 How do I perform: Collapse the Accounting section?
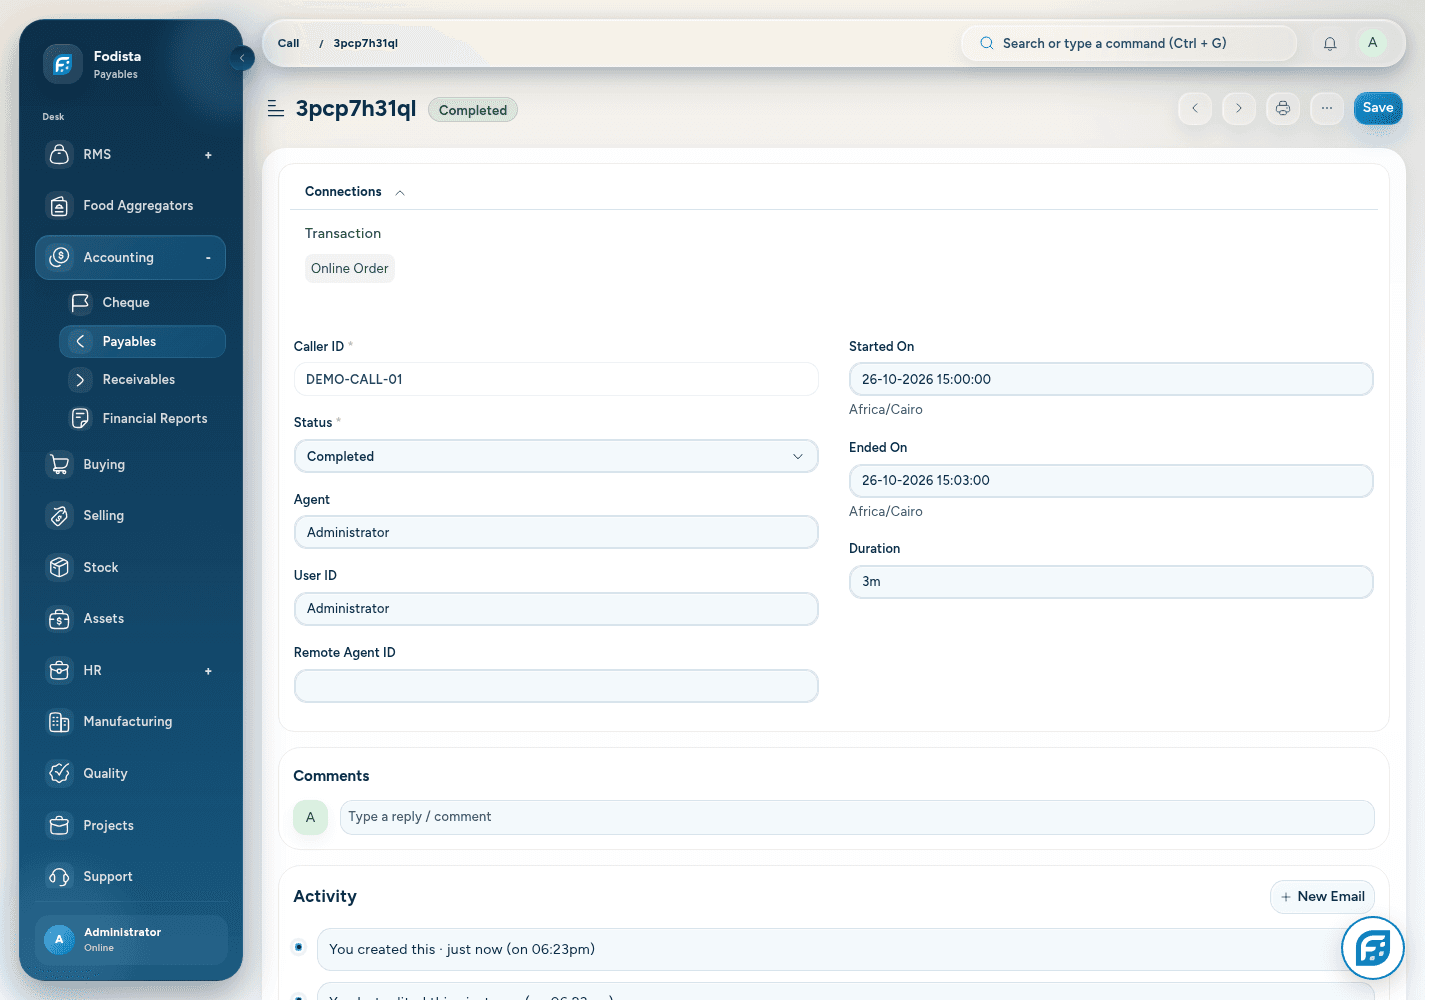click(208, 258)
